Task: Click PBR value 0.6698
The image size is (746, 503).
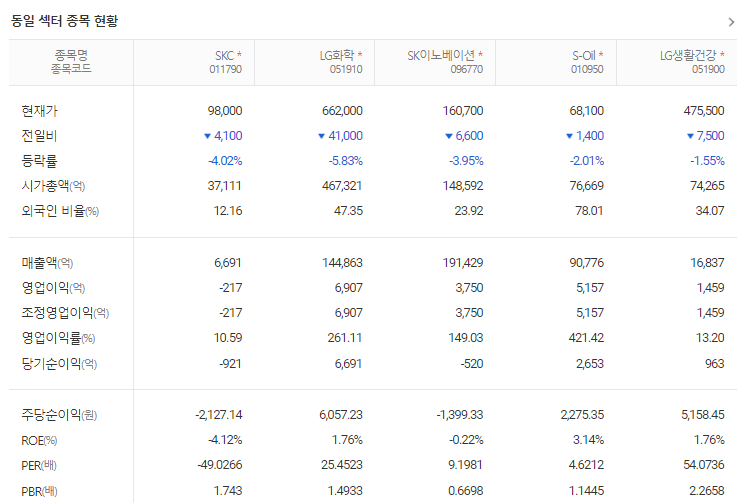Action: [x=466, y=491]
